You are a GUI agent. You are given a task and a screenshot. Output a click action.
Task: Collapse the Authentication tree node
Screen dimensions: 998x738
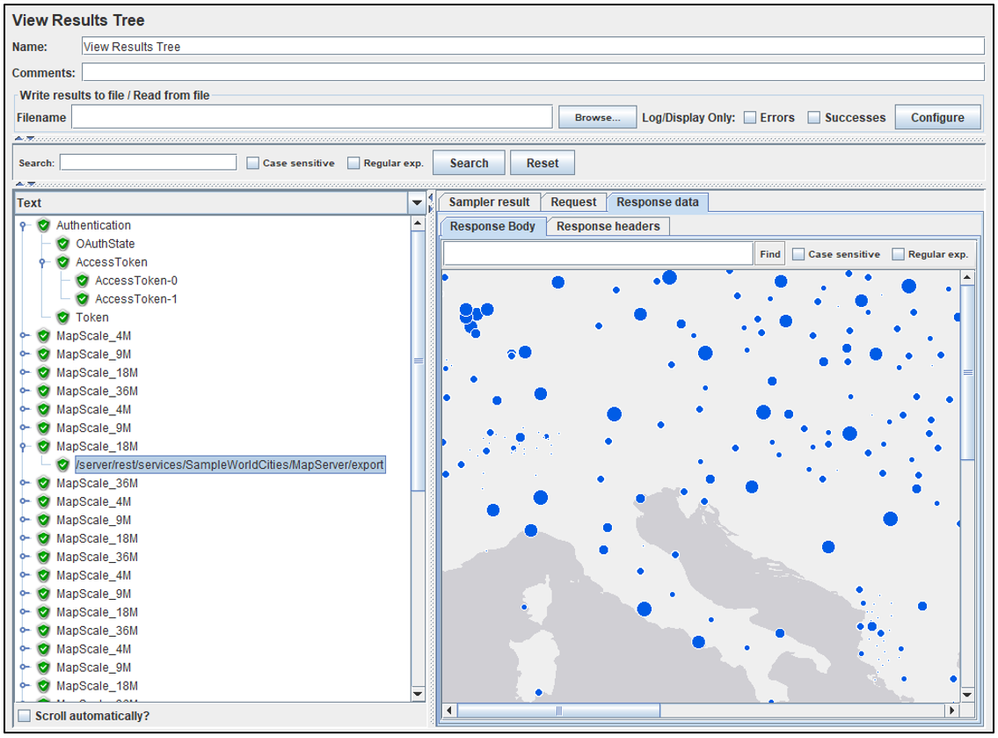(x=23, y=226)
